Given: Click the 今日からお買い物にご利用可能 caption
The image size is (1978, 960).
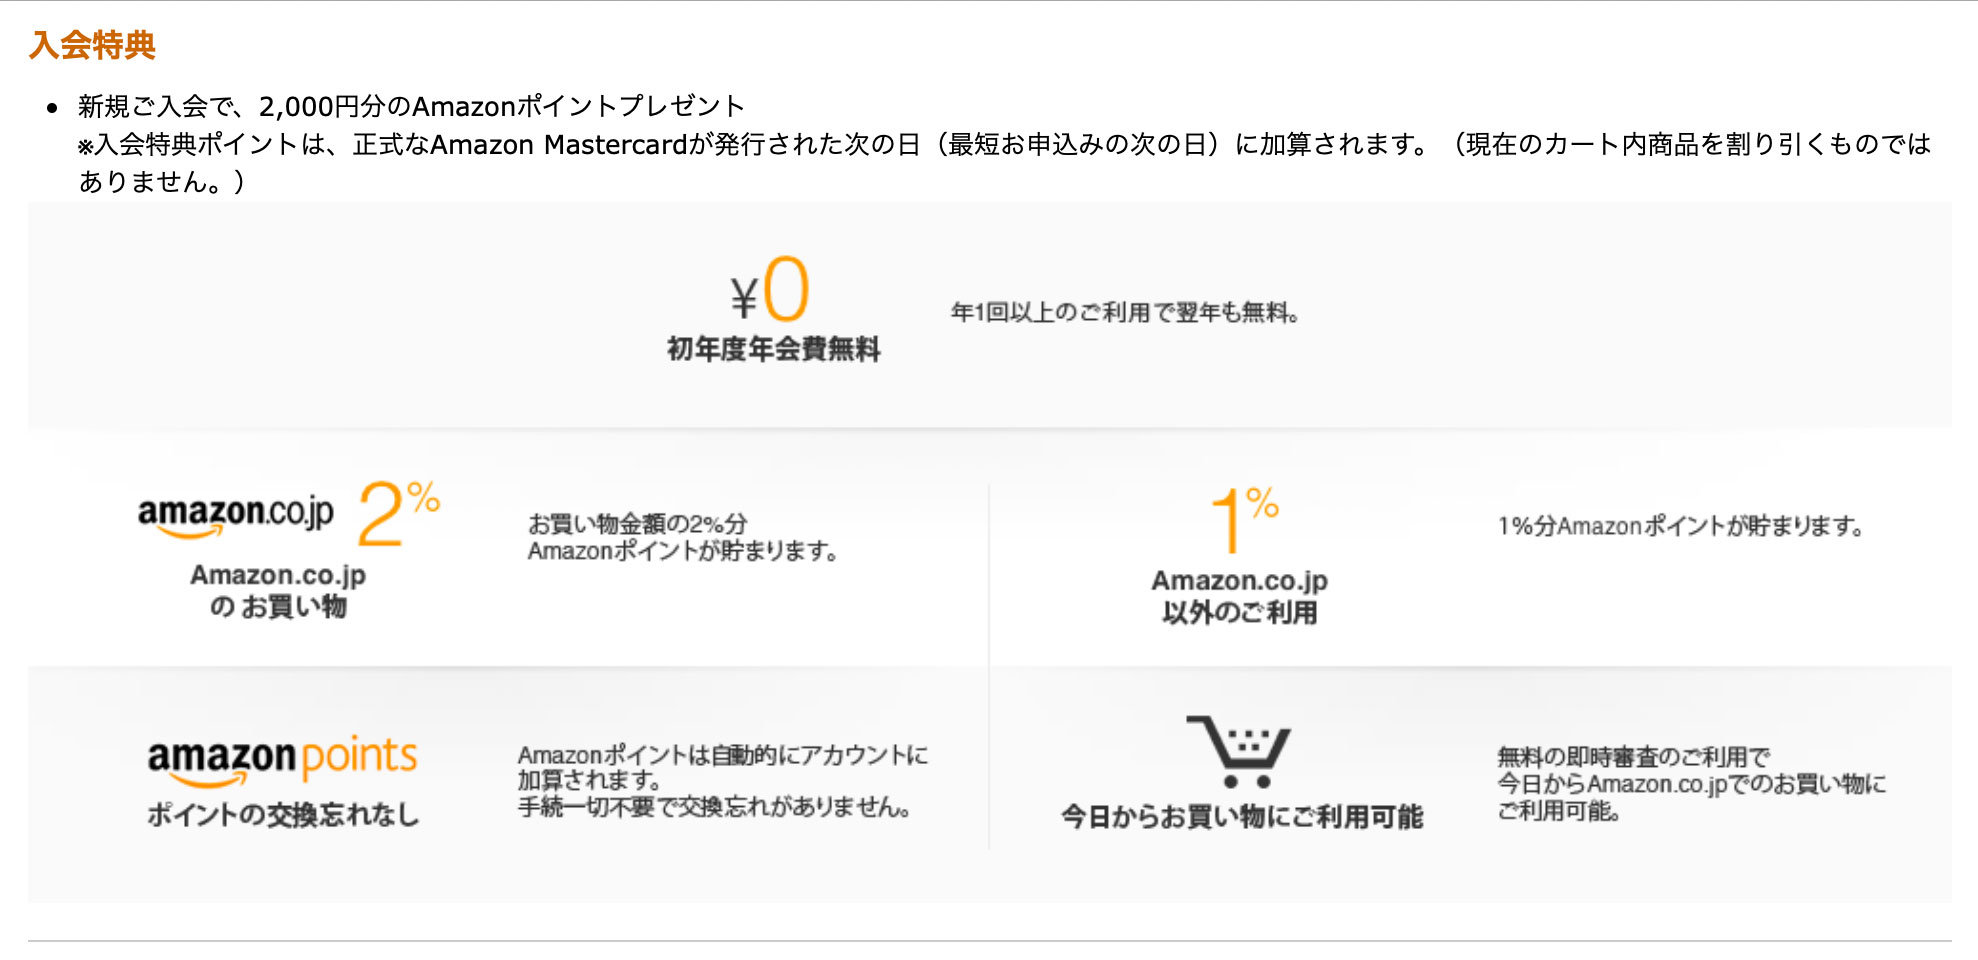Looking at the screenshot, I should click(x=1241, y=817).
